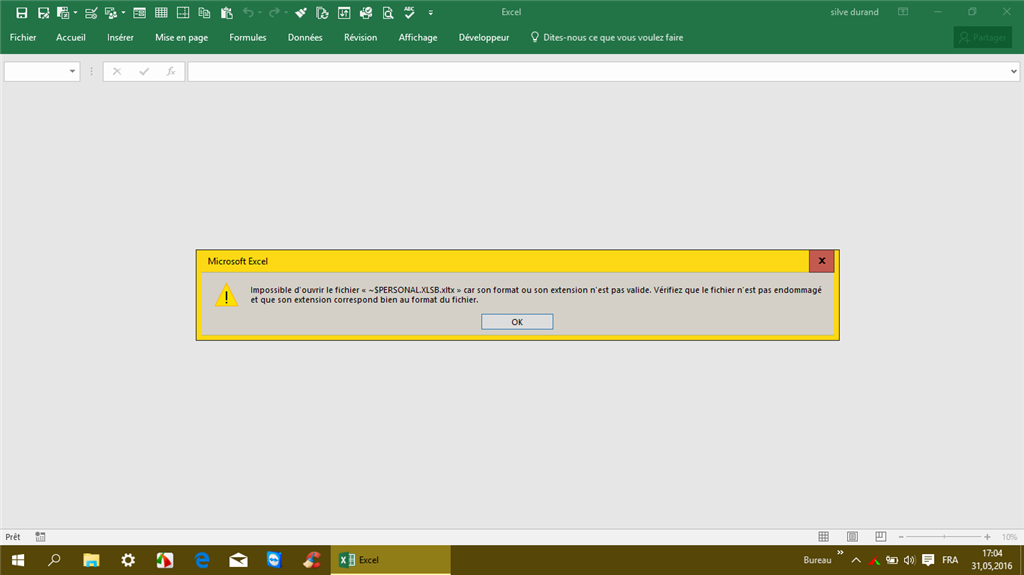1024x575 pixels.
Task: Open File Explorer from the taskbar
Action: click(x=91, y=560)
